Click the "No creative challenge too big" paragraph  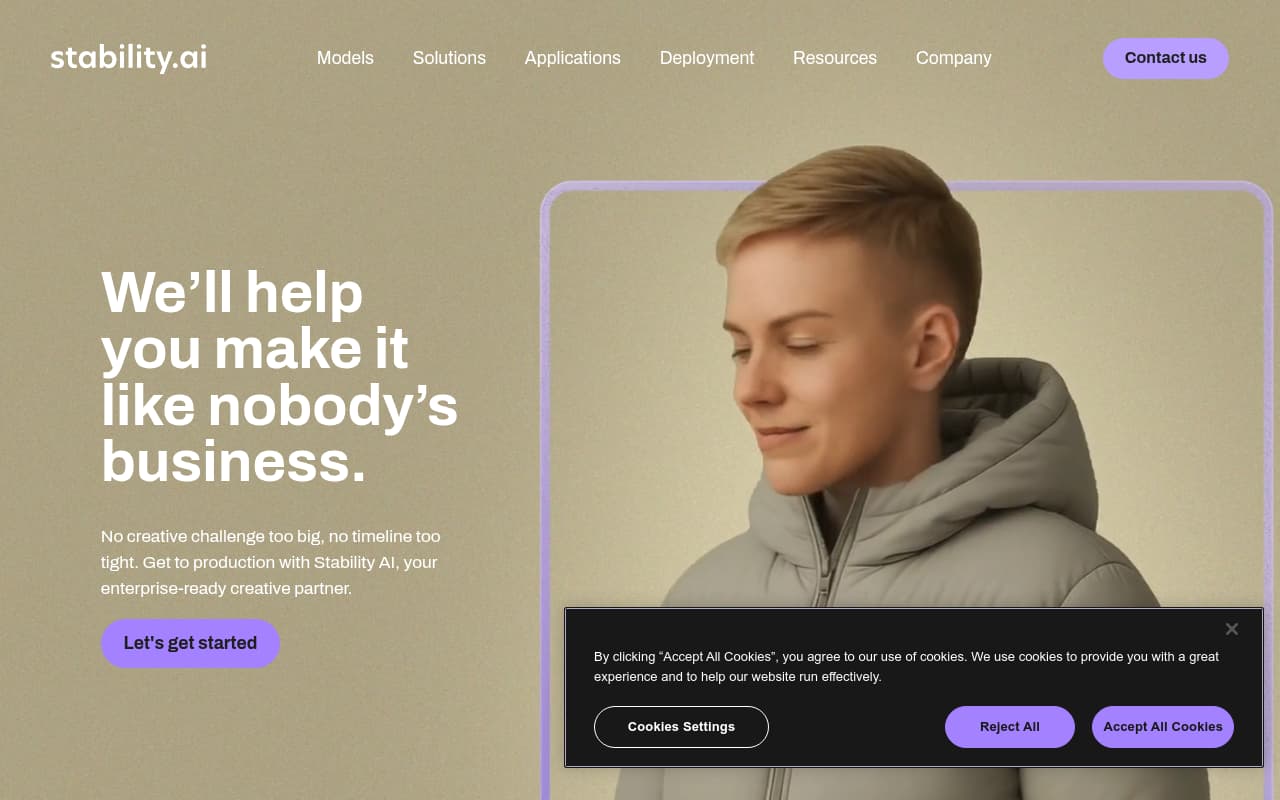coord(271,562)
